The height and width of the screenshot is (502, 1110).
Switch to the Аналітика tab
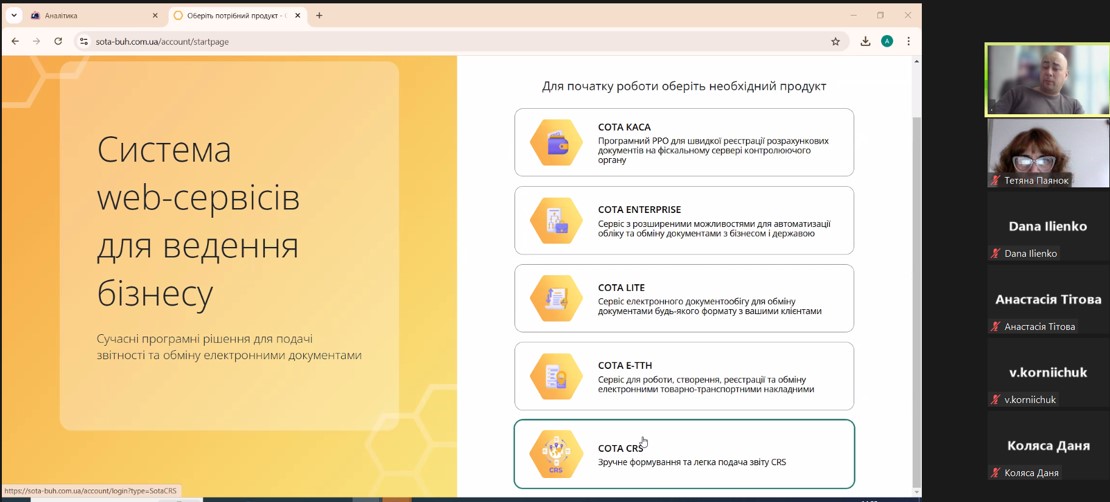[95, 15]
